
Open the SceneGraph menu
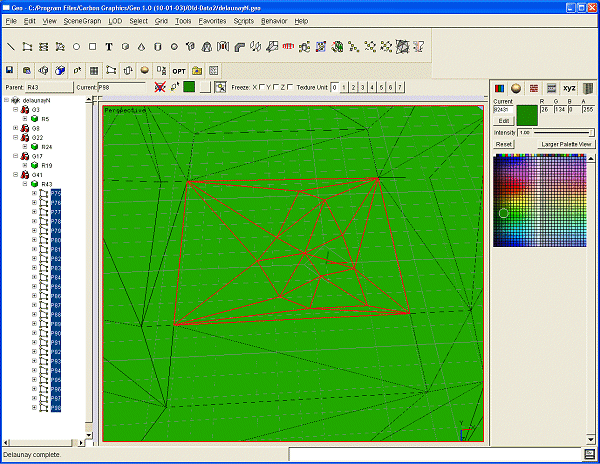pos(80,20)
